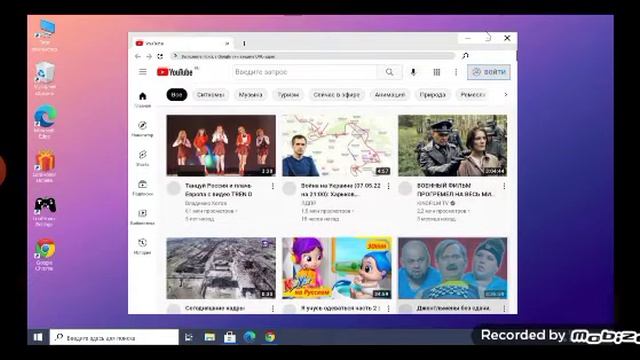640x360 pixels.
Task: Reload the page with the refresh icon
Action: tap(160, 56)
